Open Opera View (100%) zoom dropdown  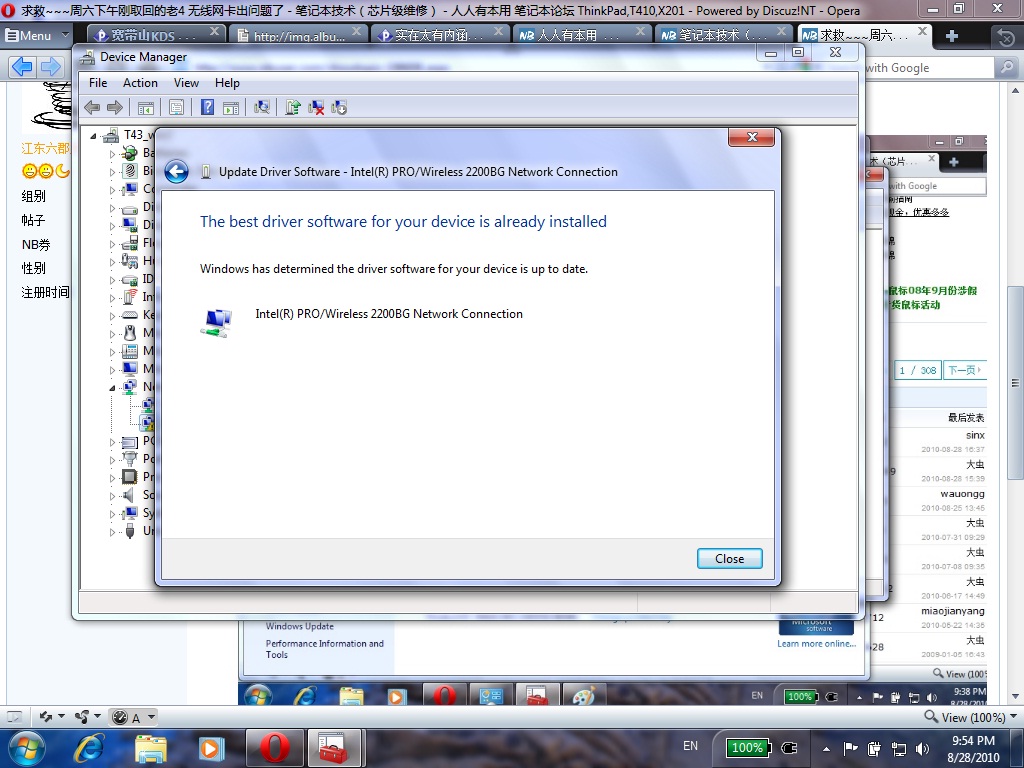click(x=970, y=717)
